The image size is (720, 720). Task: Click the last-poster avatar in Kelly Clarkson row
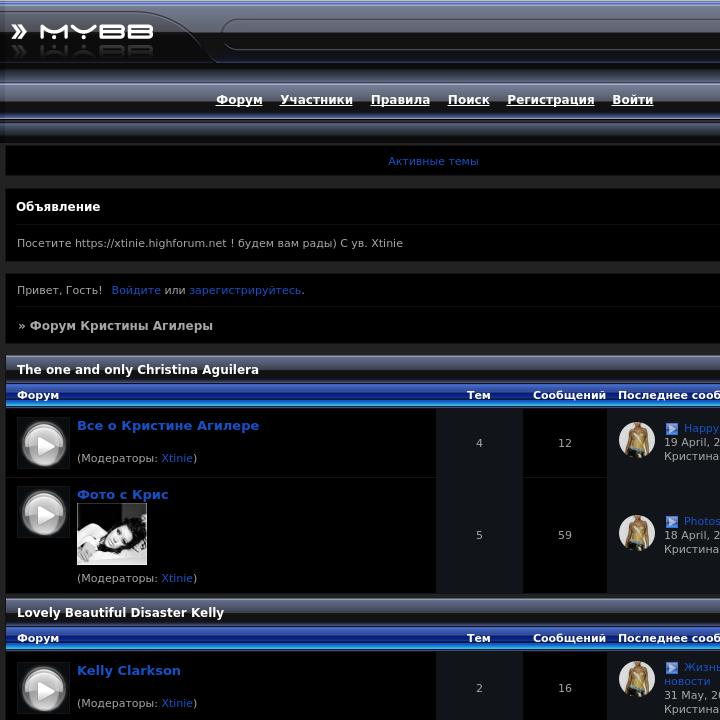637,679
